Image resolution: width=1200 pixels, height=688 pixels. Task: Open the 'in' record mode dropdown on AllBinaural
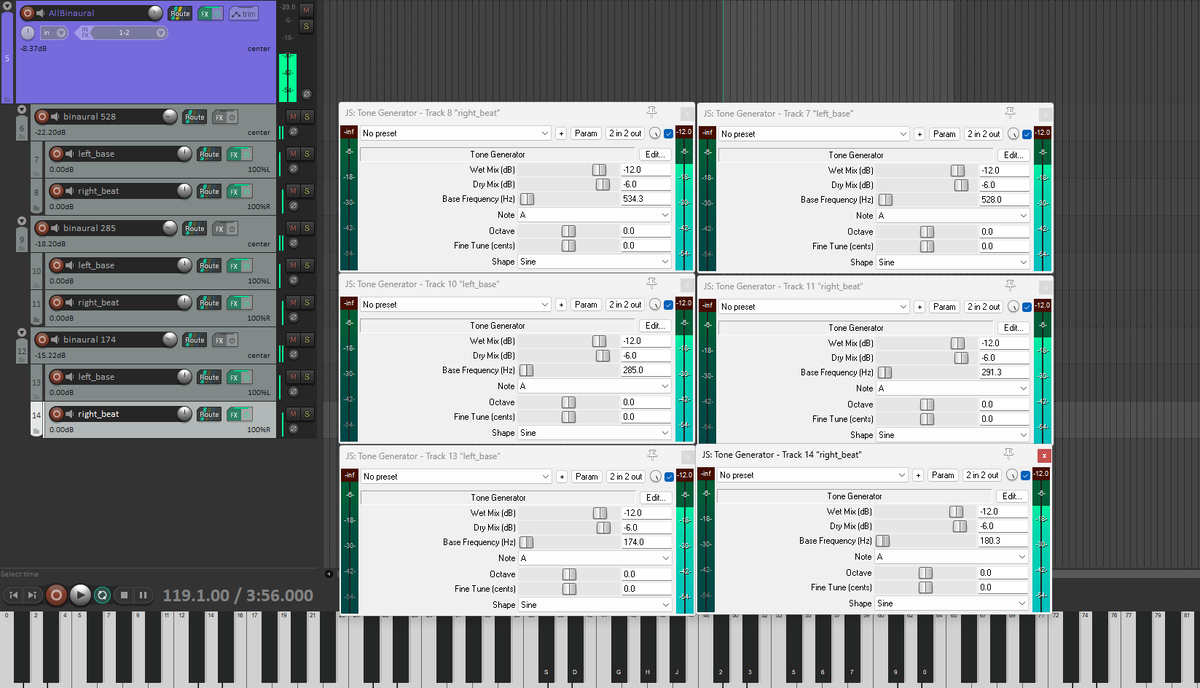tap(53, 33)
